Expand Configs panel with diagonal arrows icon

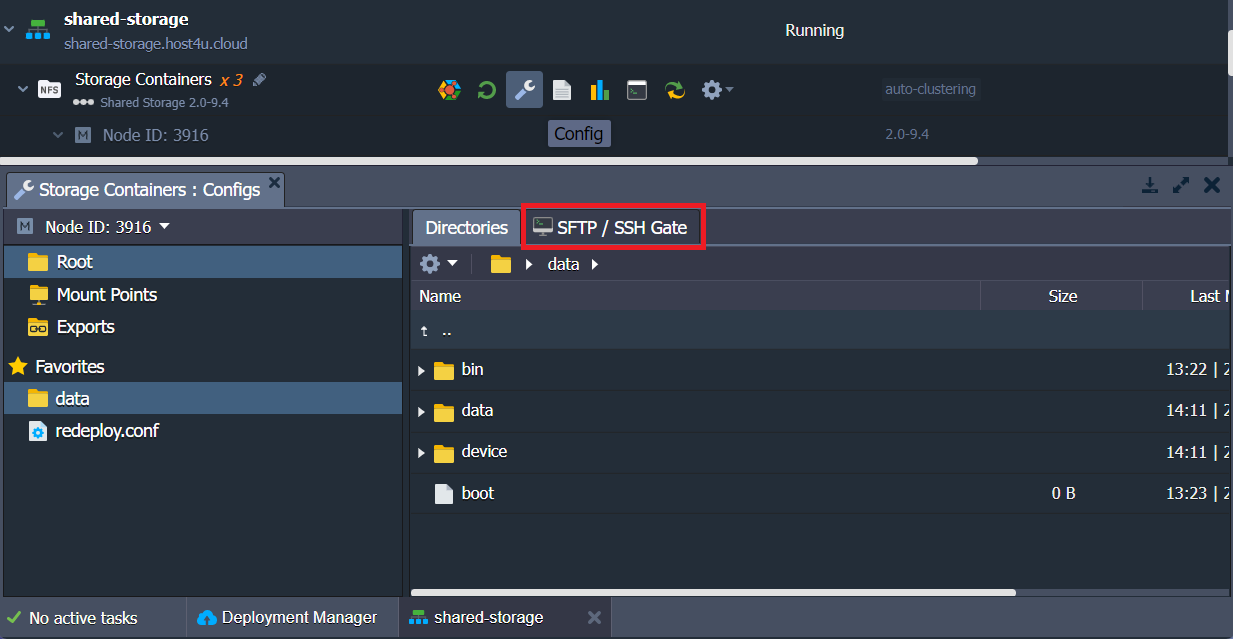point(1180,185)
